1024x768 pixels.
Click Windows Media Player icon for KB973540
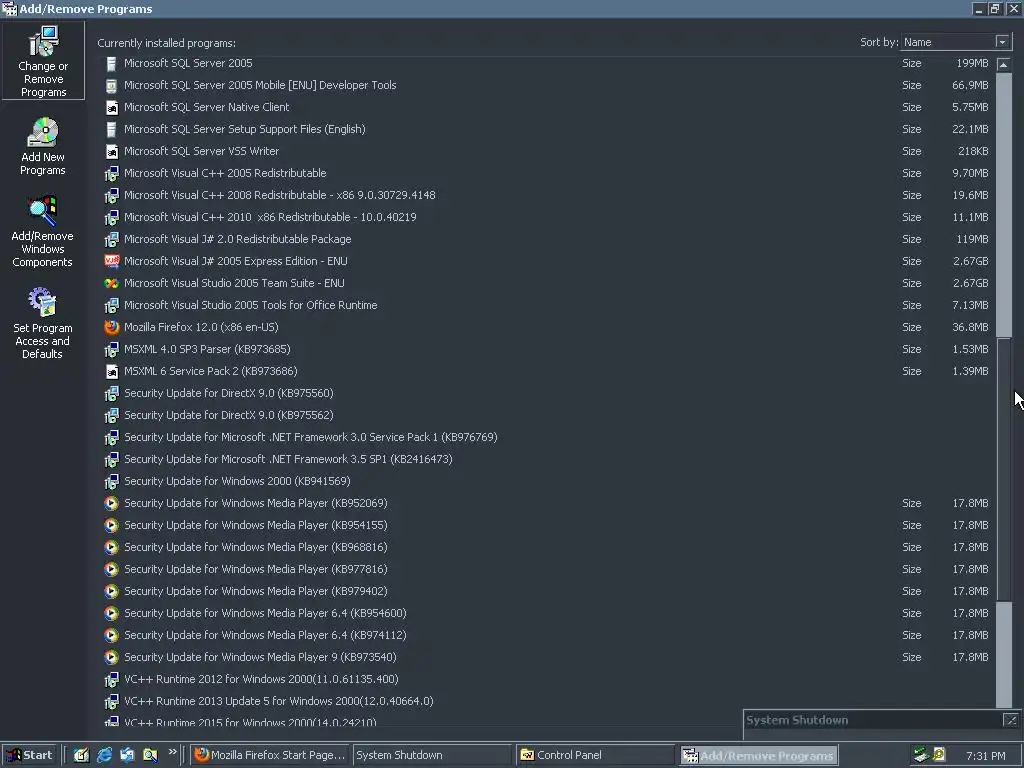click(112, 658)
